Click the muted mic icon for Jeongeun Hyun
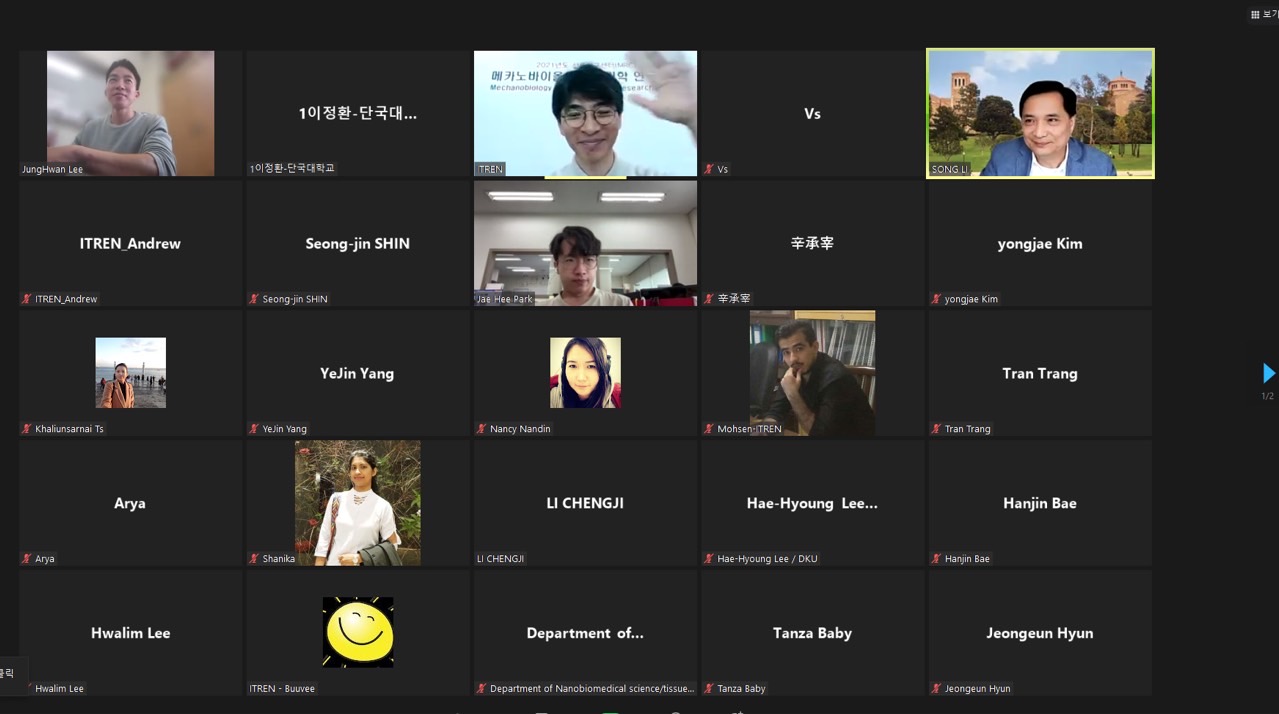The width and height of the screenshot is (1279, 714). click(936, 689)
